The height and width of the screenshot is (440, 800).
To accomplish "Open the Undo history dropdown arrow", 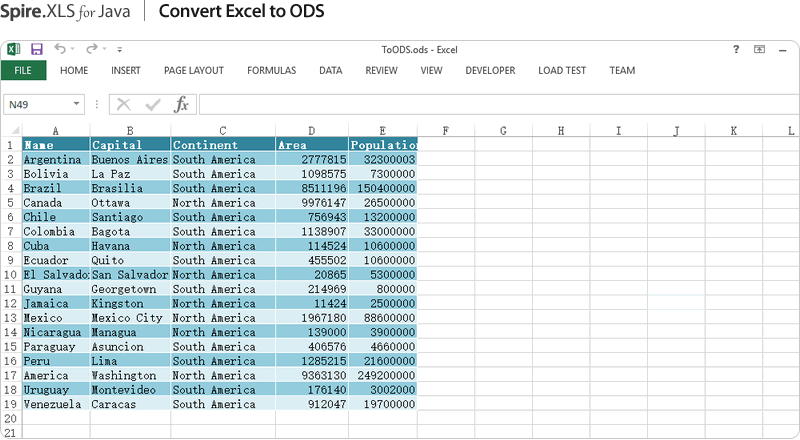I will 73,49.
